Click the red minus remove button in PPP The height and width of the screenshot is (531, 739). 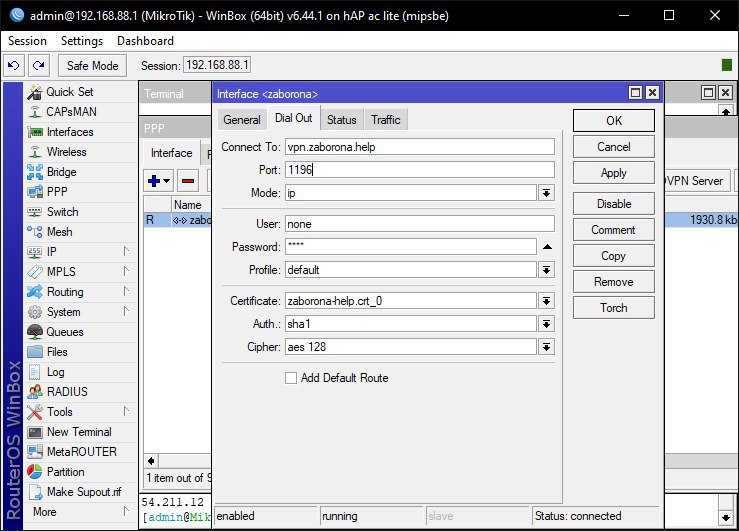[x=188, y=181]
